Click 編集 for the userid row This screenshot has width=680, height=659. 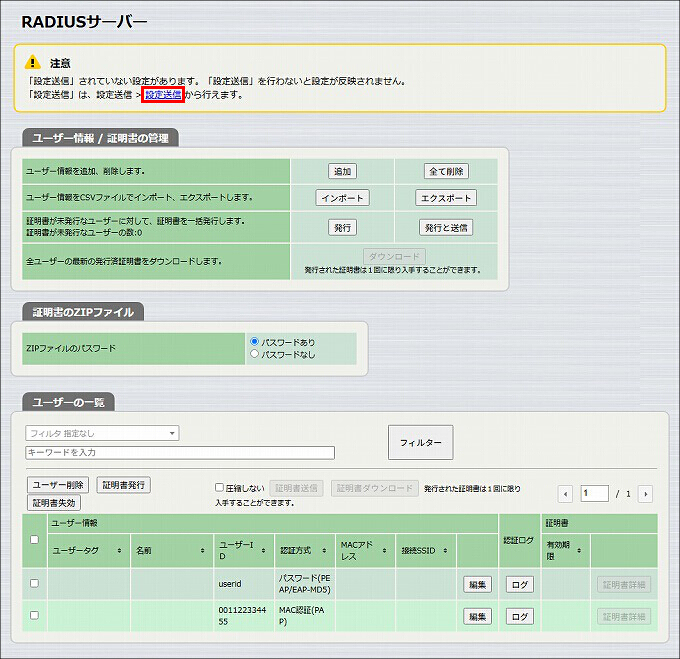[477, 584]
